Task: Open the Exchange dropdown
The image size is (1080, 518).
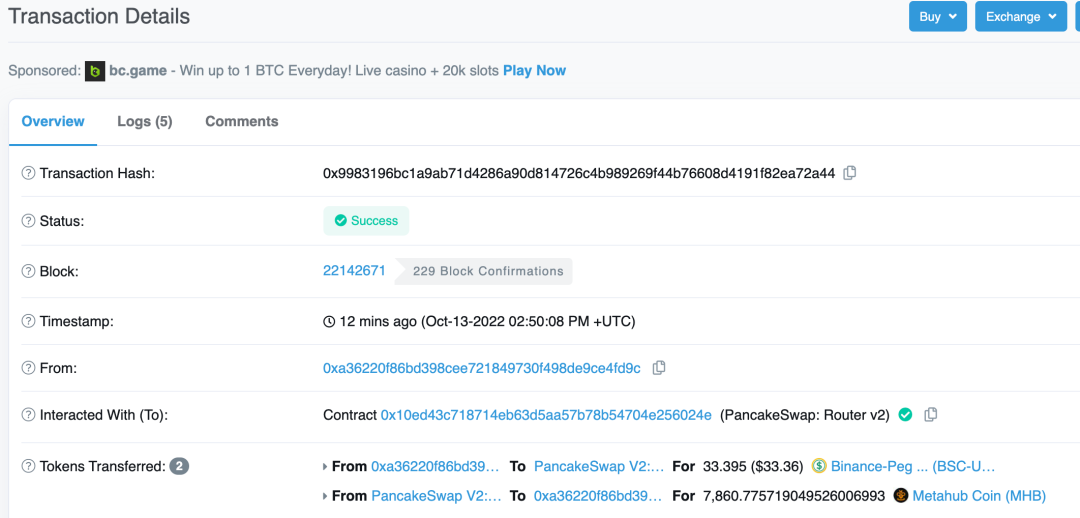Action: pyautogui.click(x=1020, y=17)
